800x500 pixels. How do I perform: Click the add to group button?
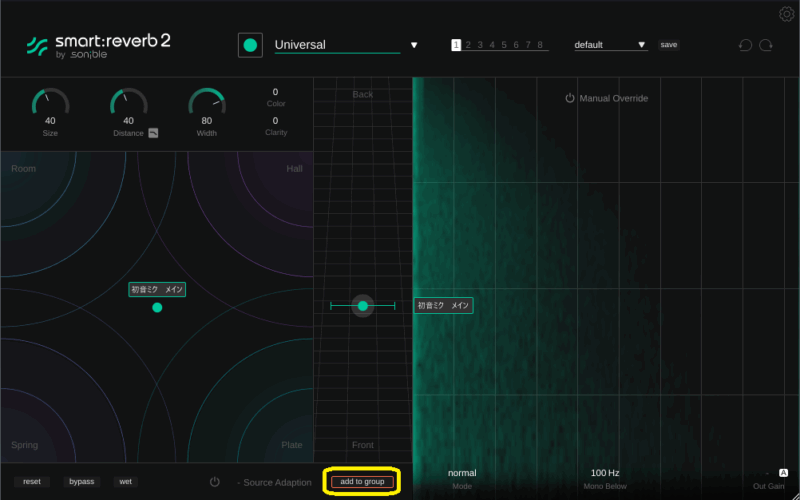click(362, 482)
